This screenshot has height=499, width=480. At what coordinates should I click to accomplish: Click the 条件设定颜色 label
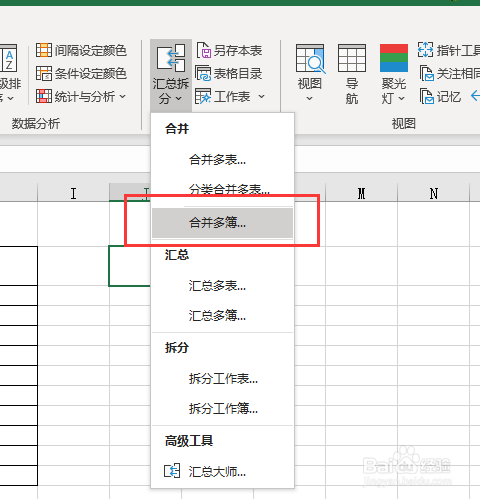coord(91,73)
